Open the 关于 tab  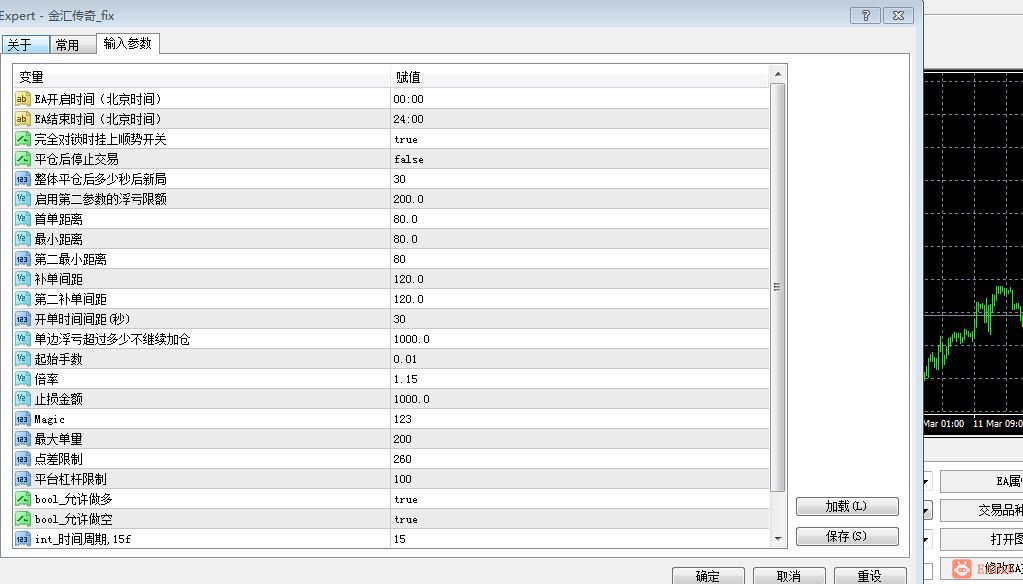tap(25, 44)
